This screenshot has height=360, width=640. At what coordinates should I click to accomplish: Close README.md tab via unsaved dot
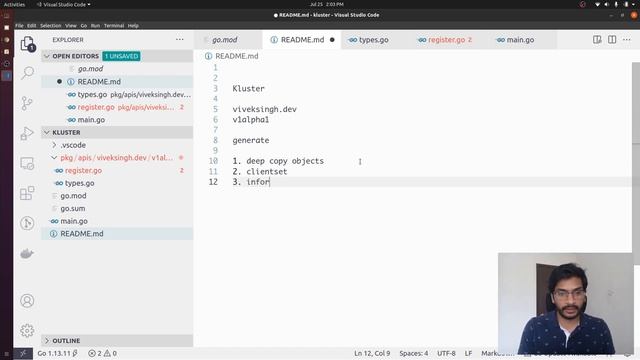pyautogui.click(x=332, y=40)
